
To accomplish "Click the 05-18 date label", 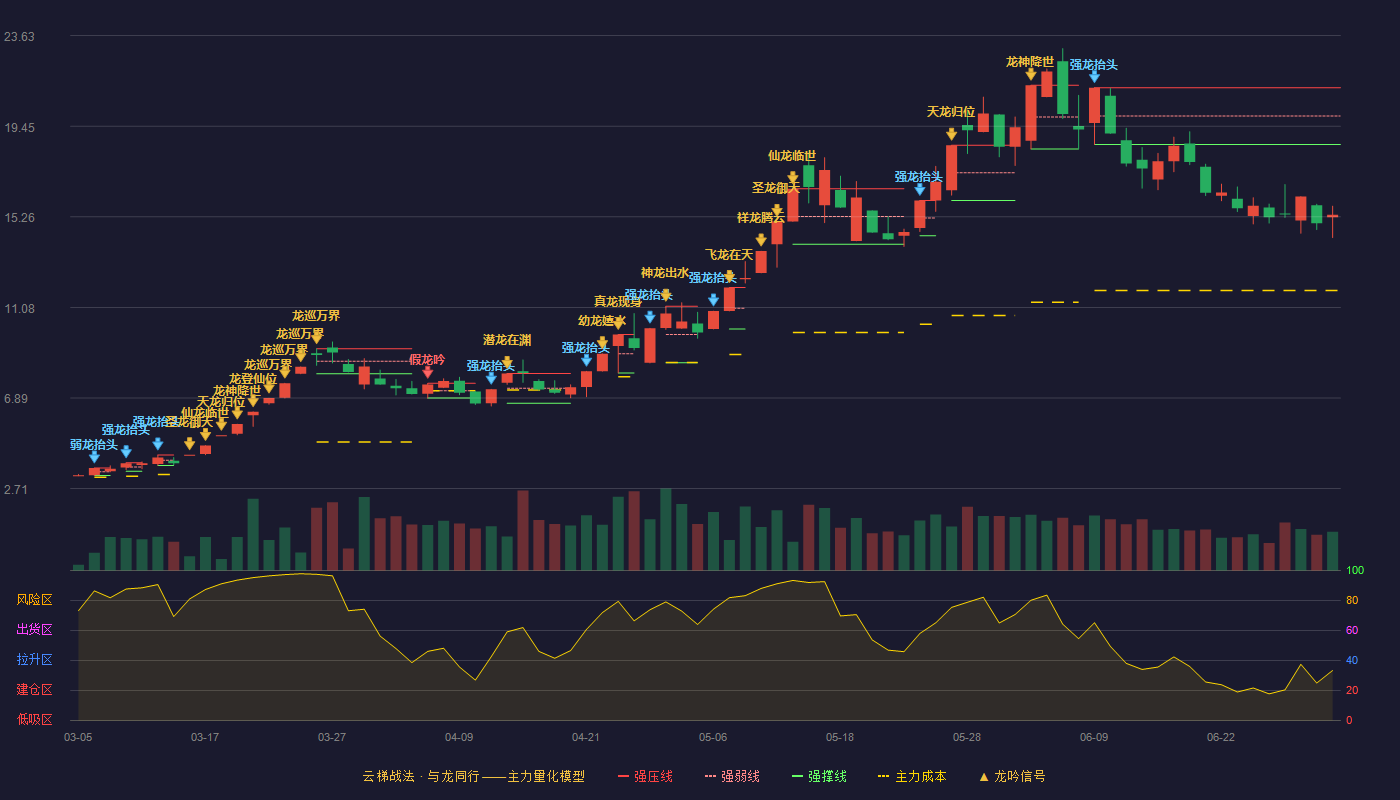I will click(840, 737).
